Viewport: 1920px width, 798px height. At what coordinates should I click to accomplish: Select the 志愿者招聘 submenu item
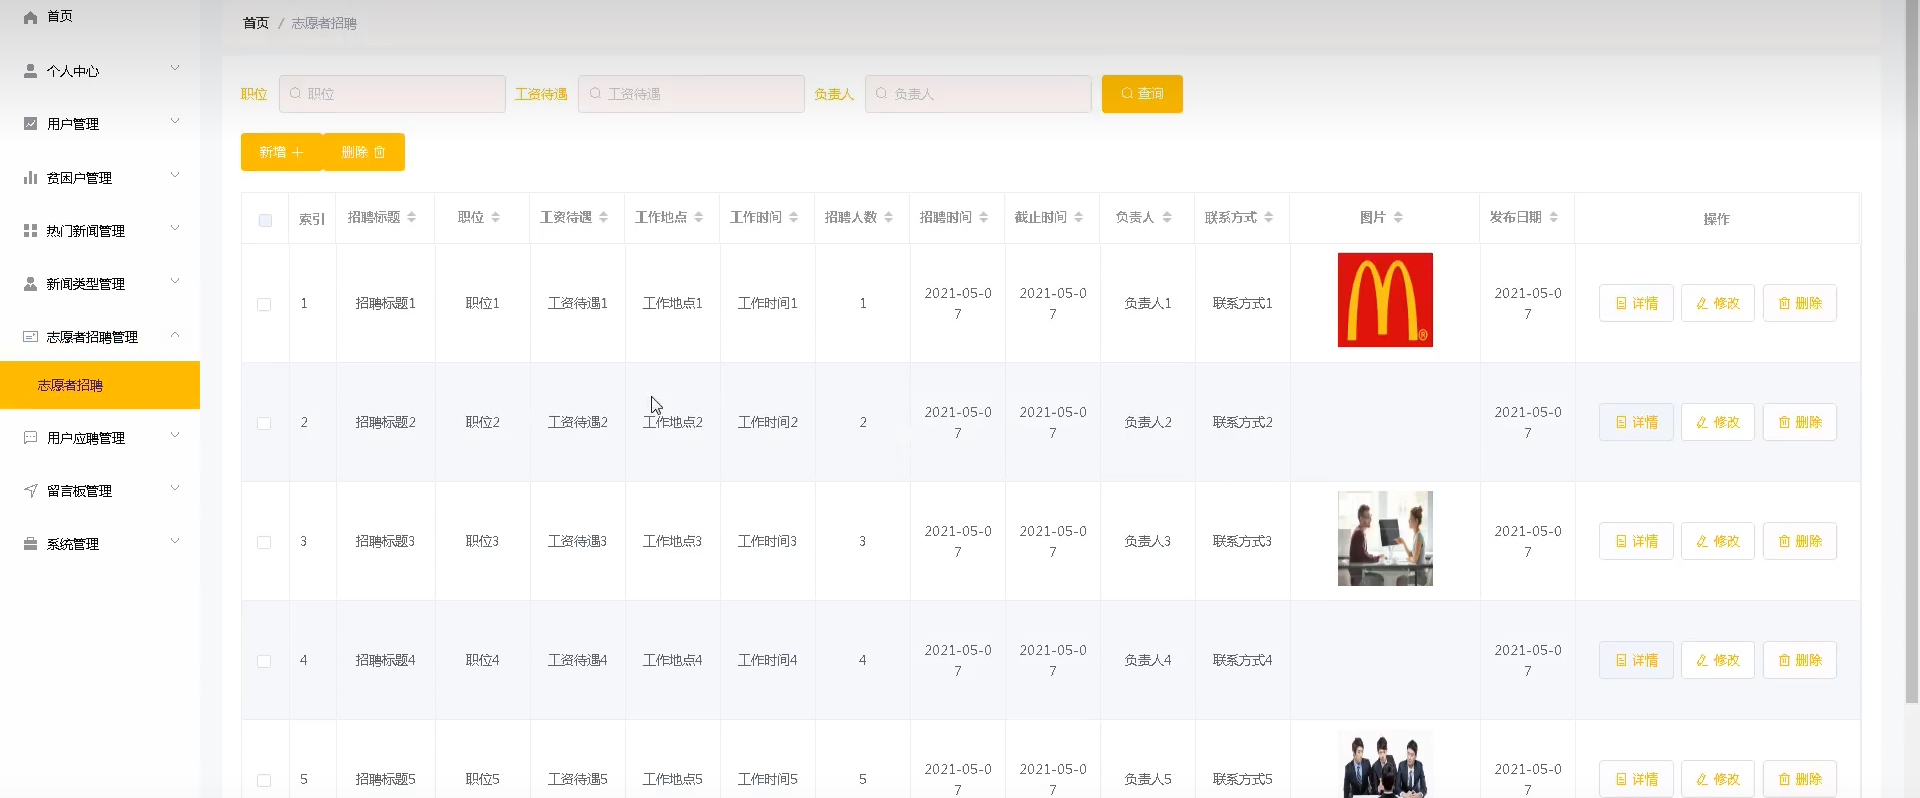click(100, 385)
